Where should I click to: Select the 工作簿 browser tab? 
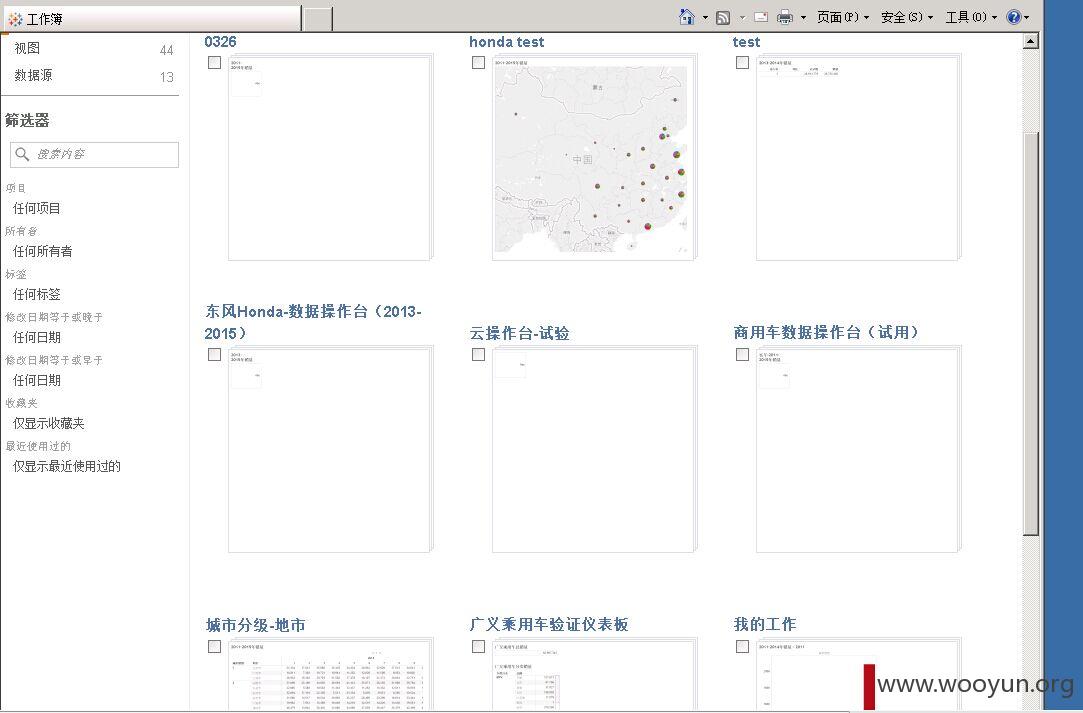(x=151, y=19)
